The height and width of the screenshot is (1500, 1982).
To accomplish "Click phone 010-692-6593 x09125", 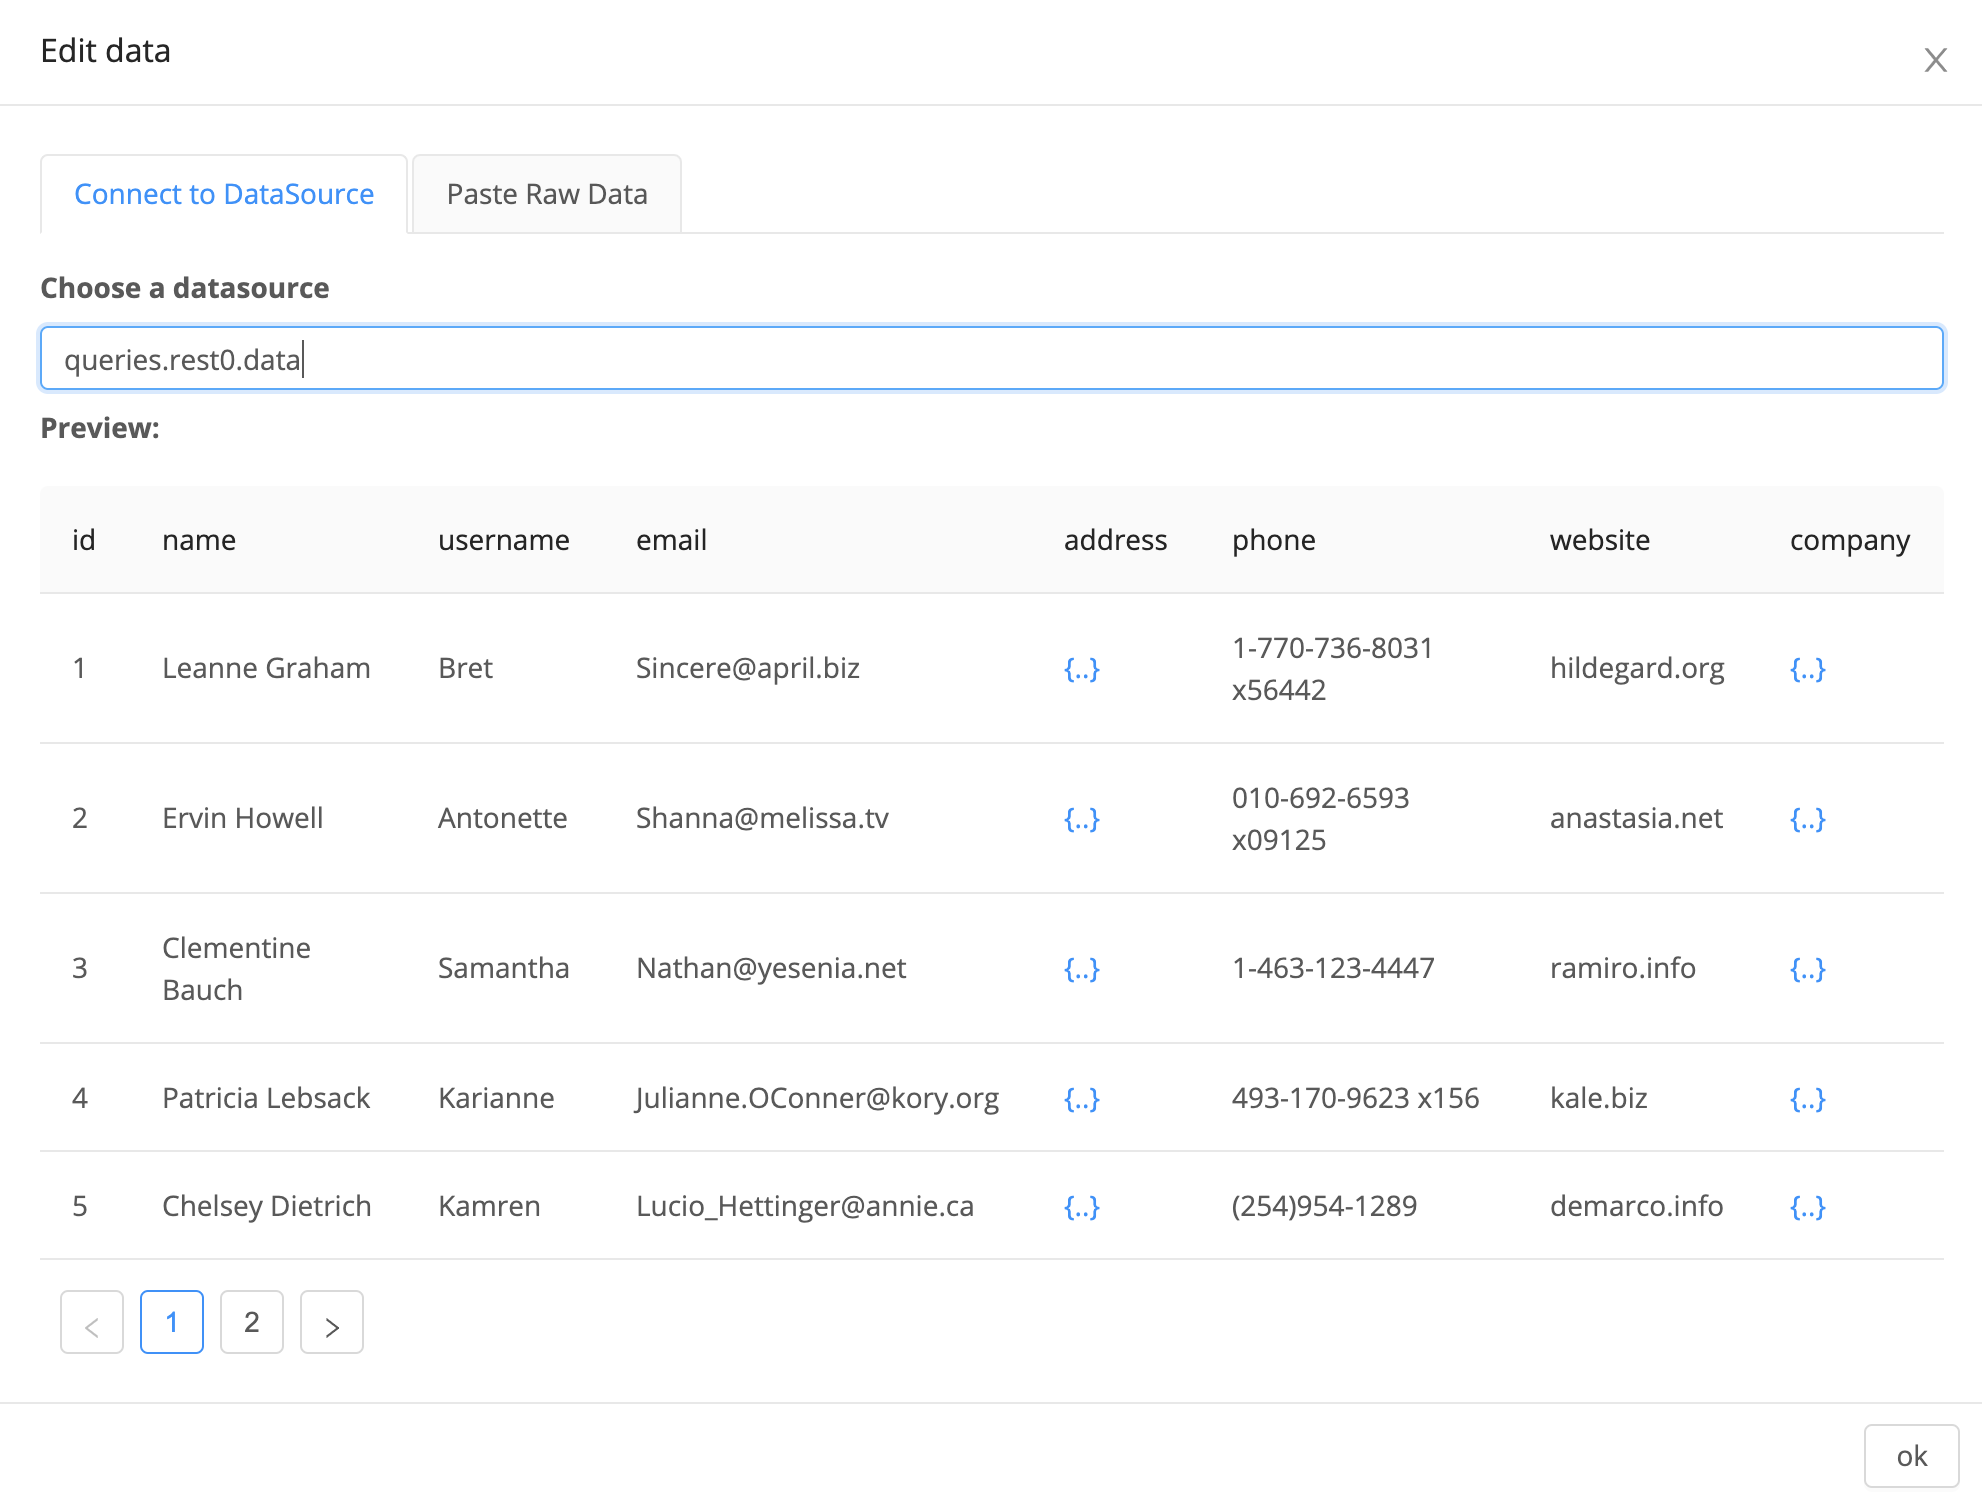I will tap(1321, 819).
